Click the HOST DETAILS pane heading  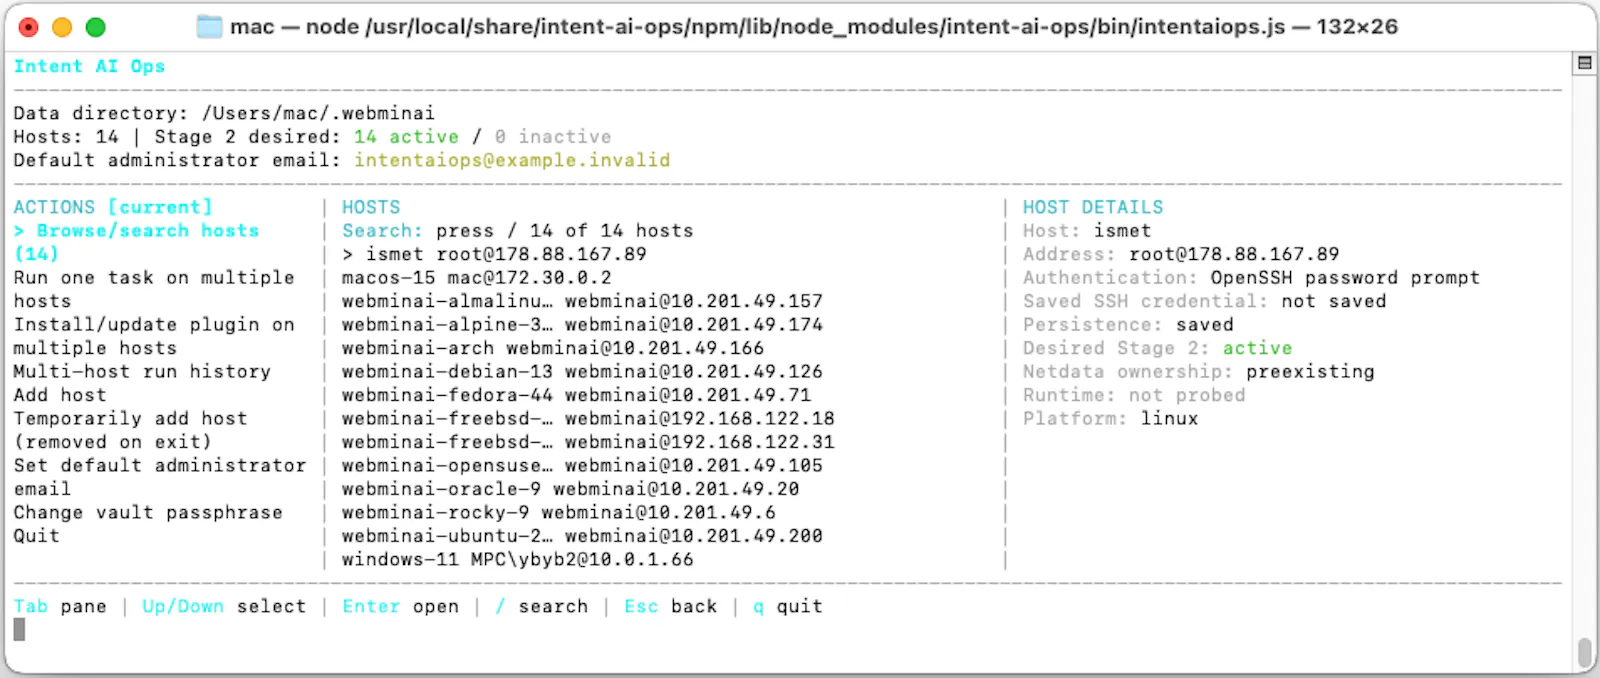click(x=1093, y=207)
